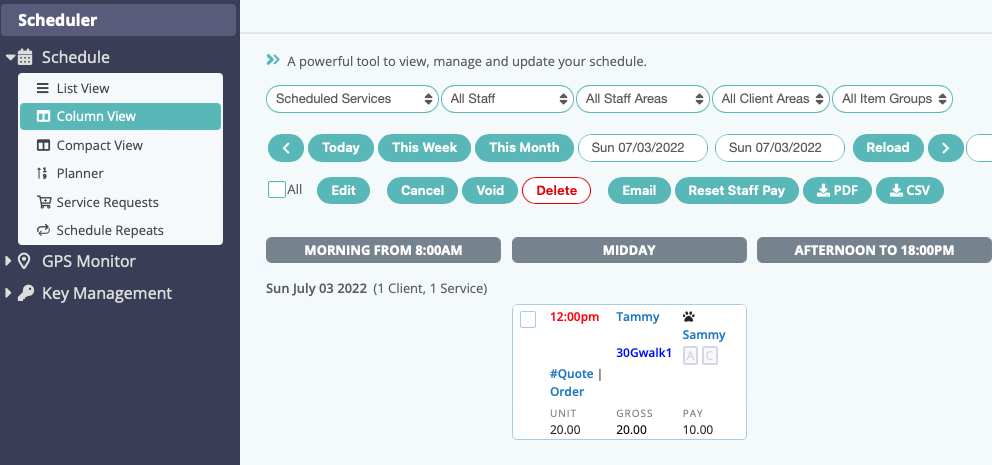Select the 12:00pm service checkbox
Screen dimensions: 992x465
click(x=528, y=319)
